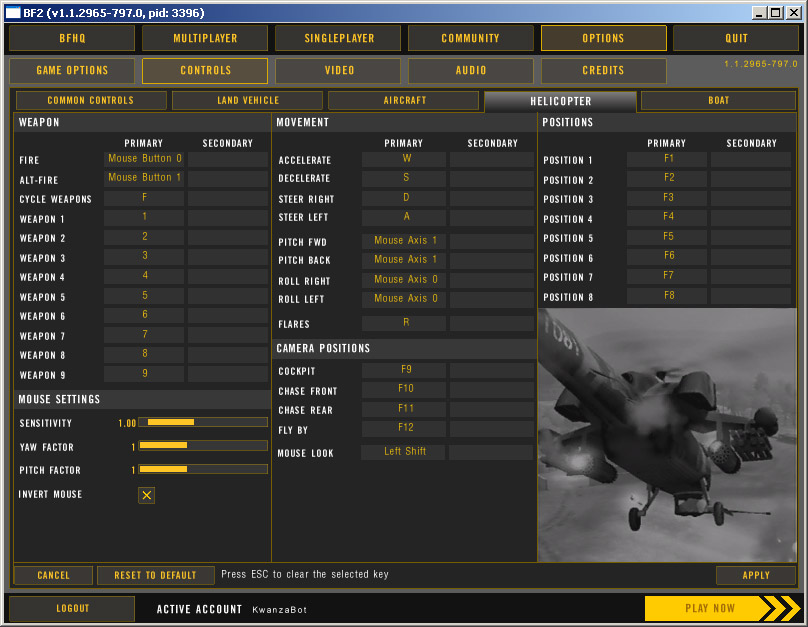Select Pitch Back primary binding field
Screen dimensions: 808x627
tap(404, 260)
